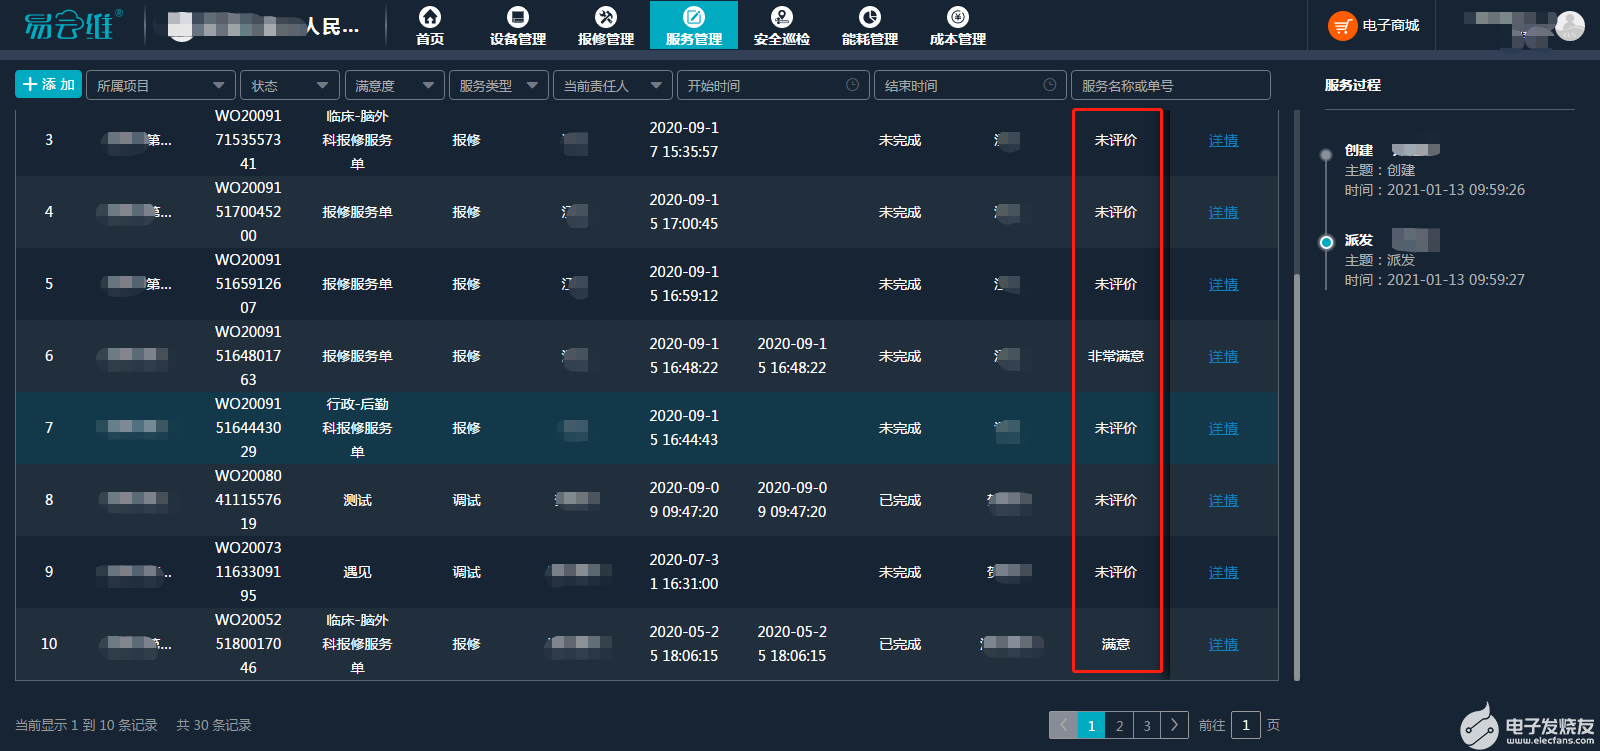This screenshot has width=1600, height=751.
Task: Open the 首页 home icon
Action: [x=430, y=17]
